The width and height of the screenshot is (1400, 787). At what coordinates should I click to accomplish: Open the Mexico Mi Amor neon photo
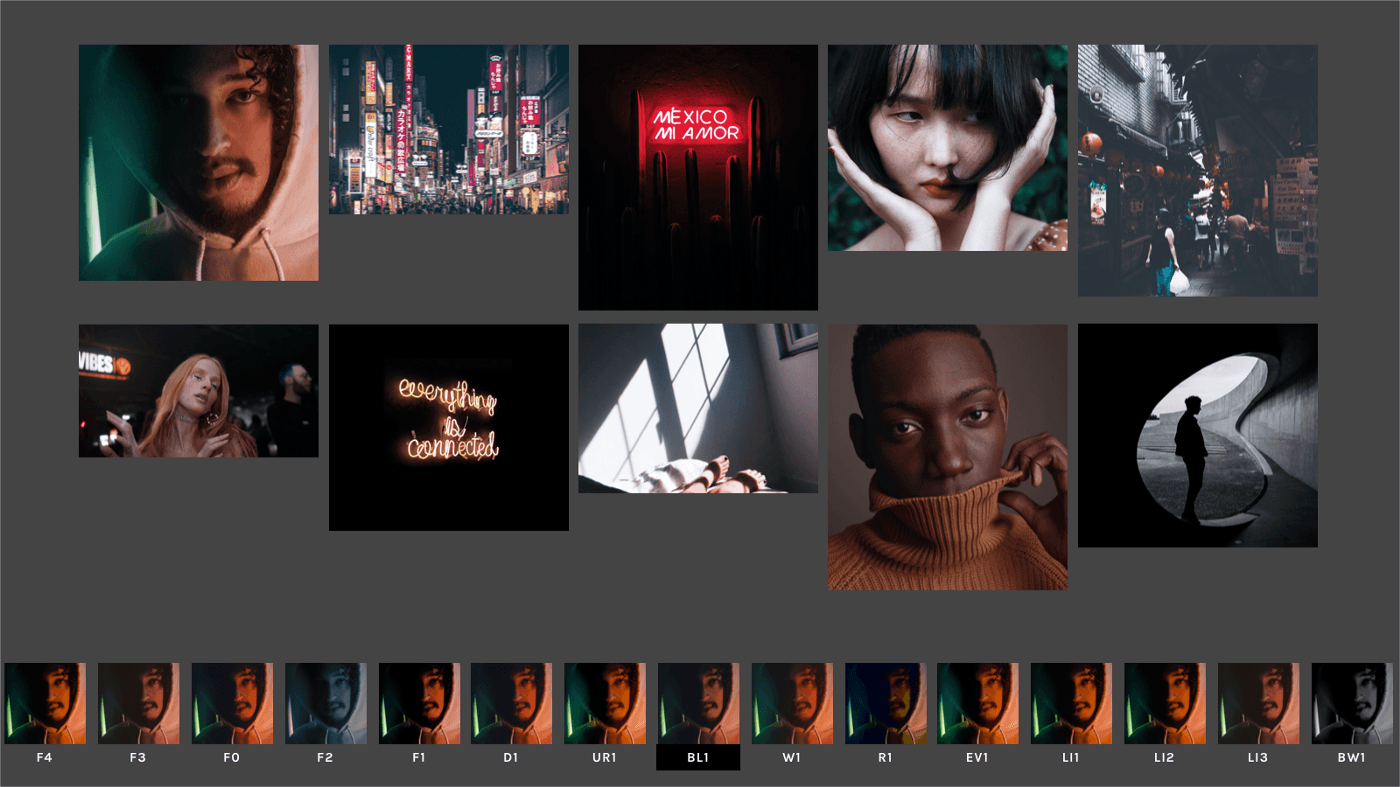(698, 177)
